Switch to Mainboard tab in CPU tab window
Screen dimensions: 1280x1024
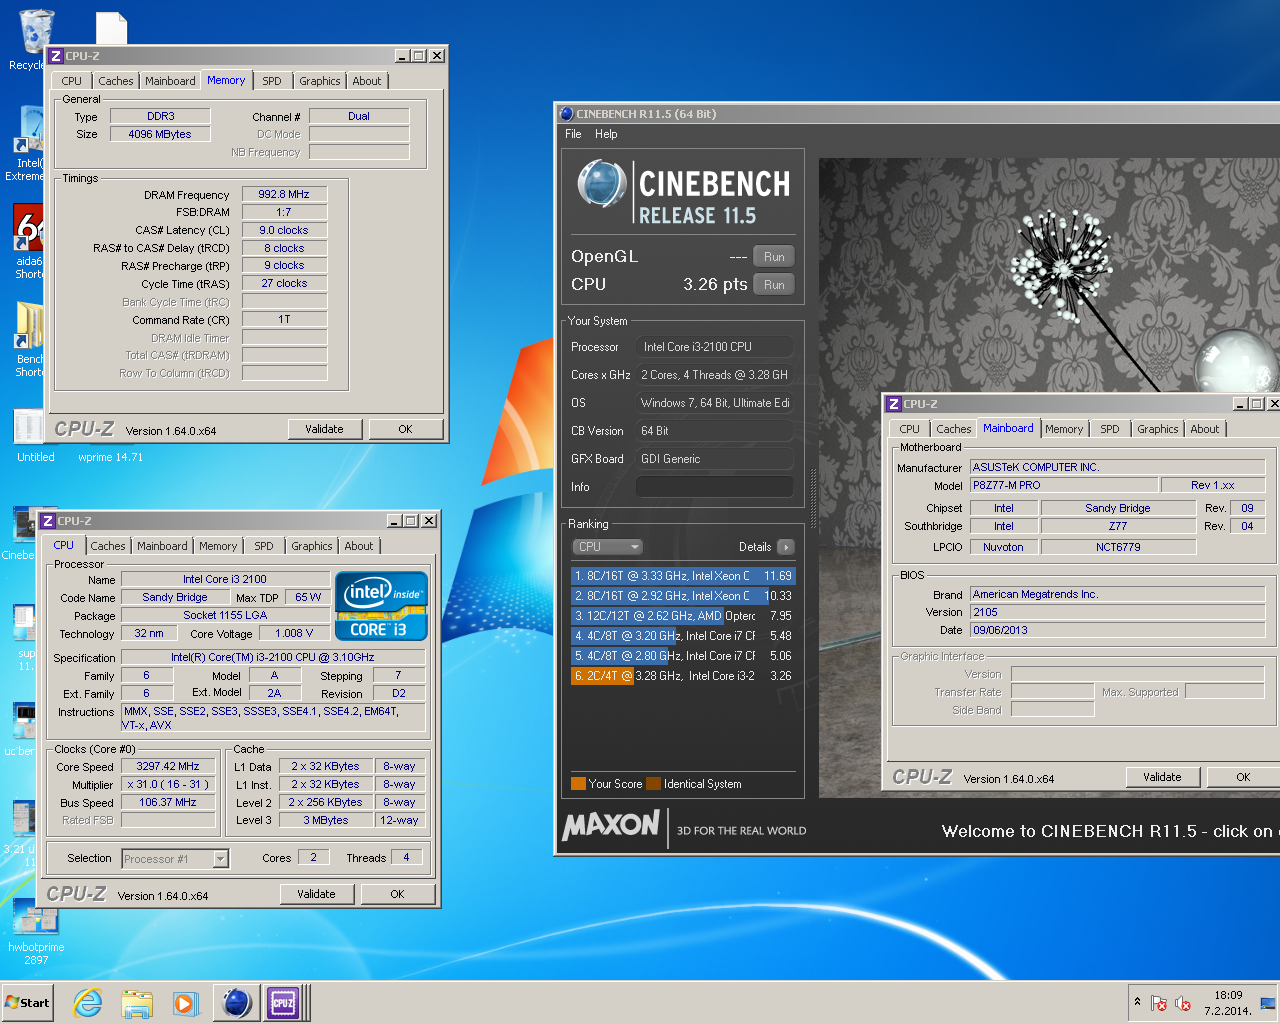(x=162, y=546)
